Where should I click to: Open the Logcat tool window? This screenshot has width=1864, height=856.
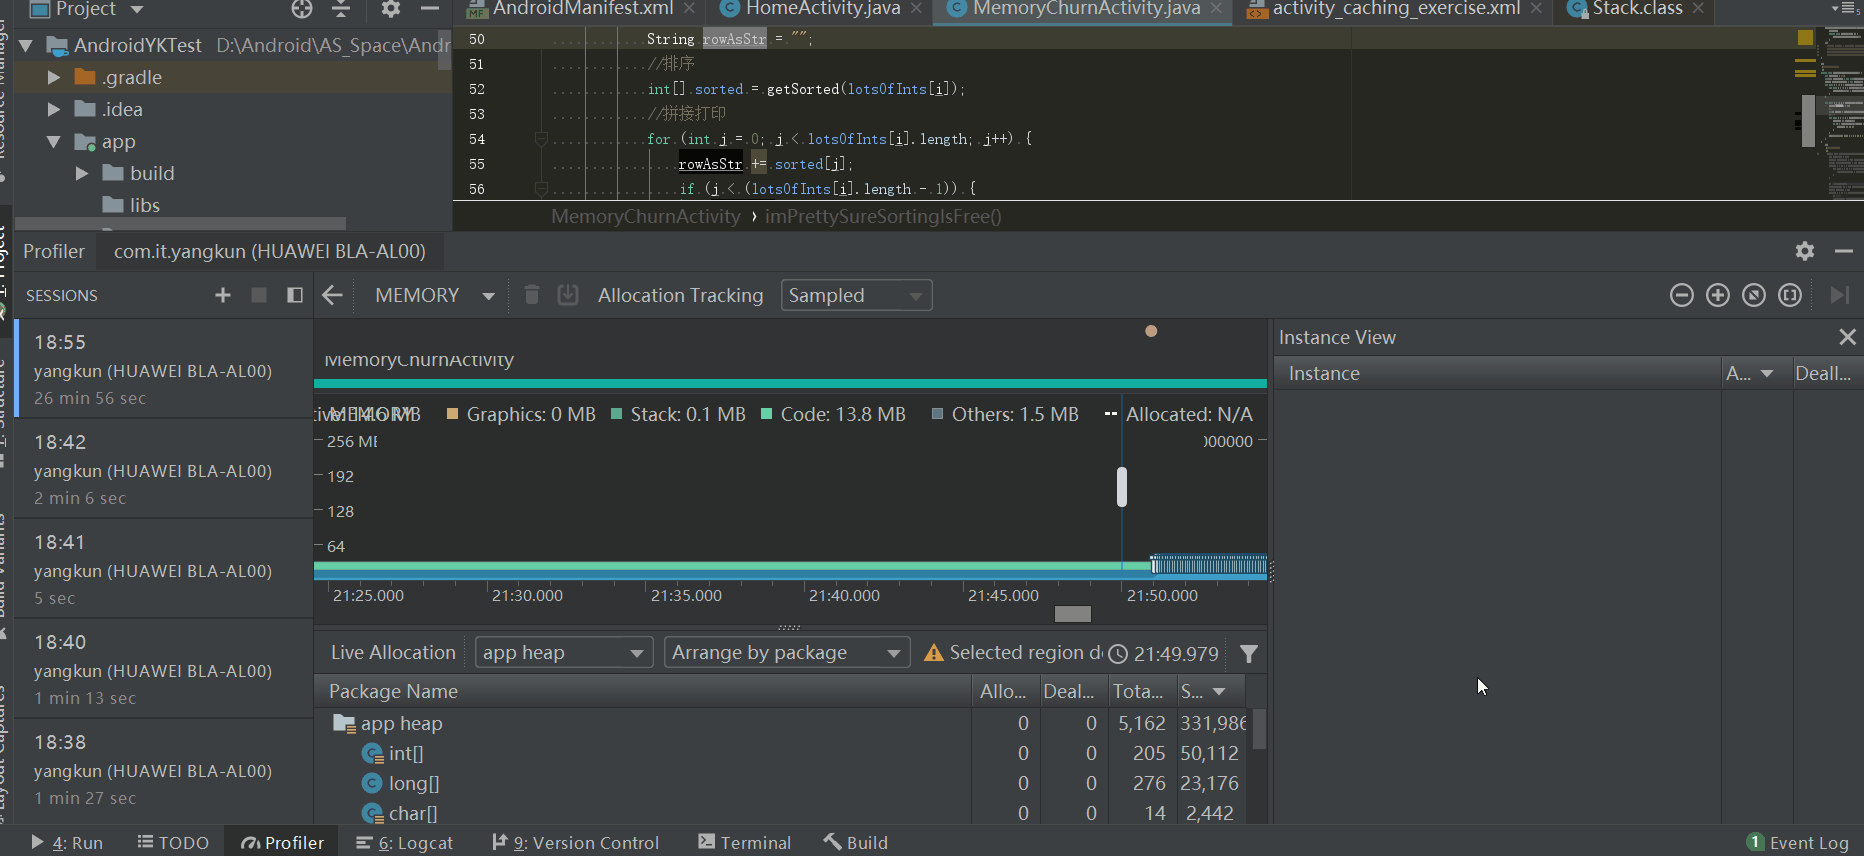tap(405, 843)
